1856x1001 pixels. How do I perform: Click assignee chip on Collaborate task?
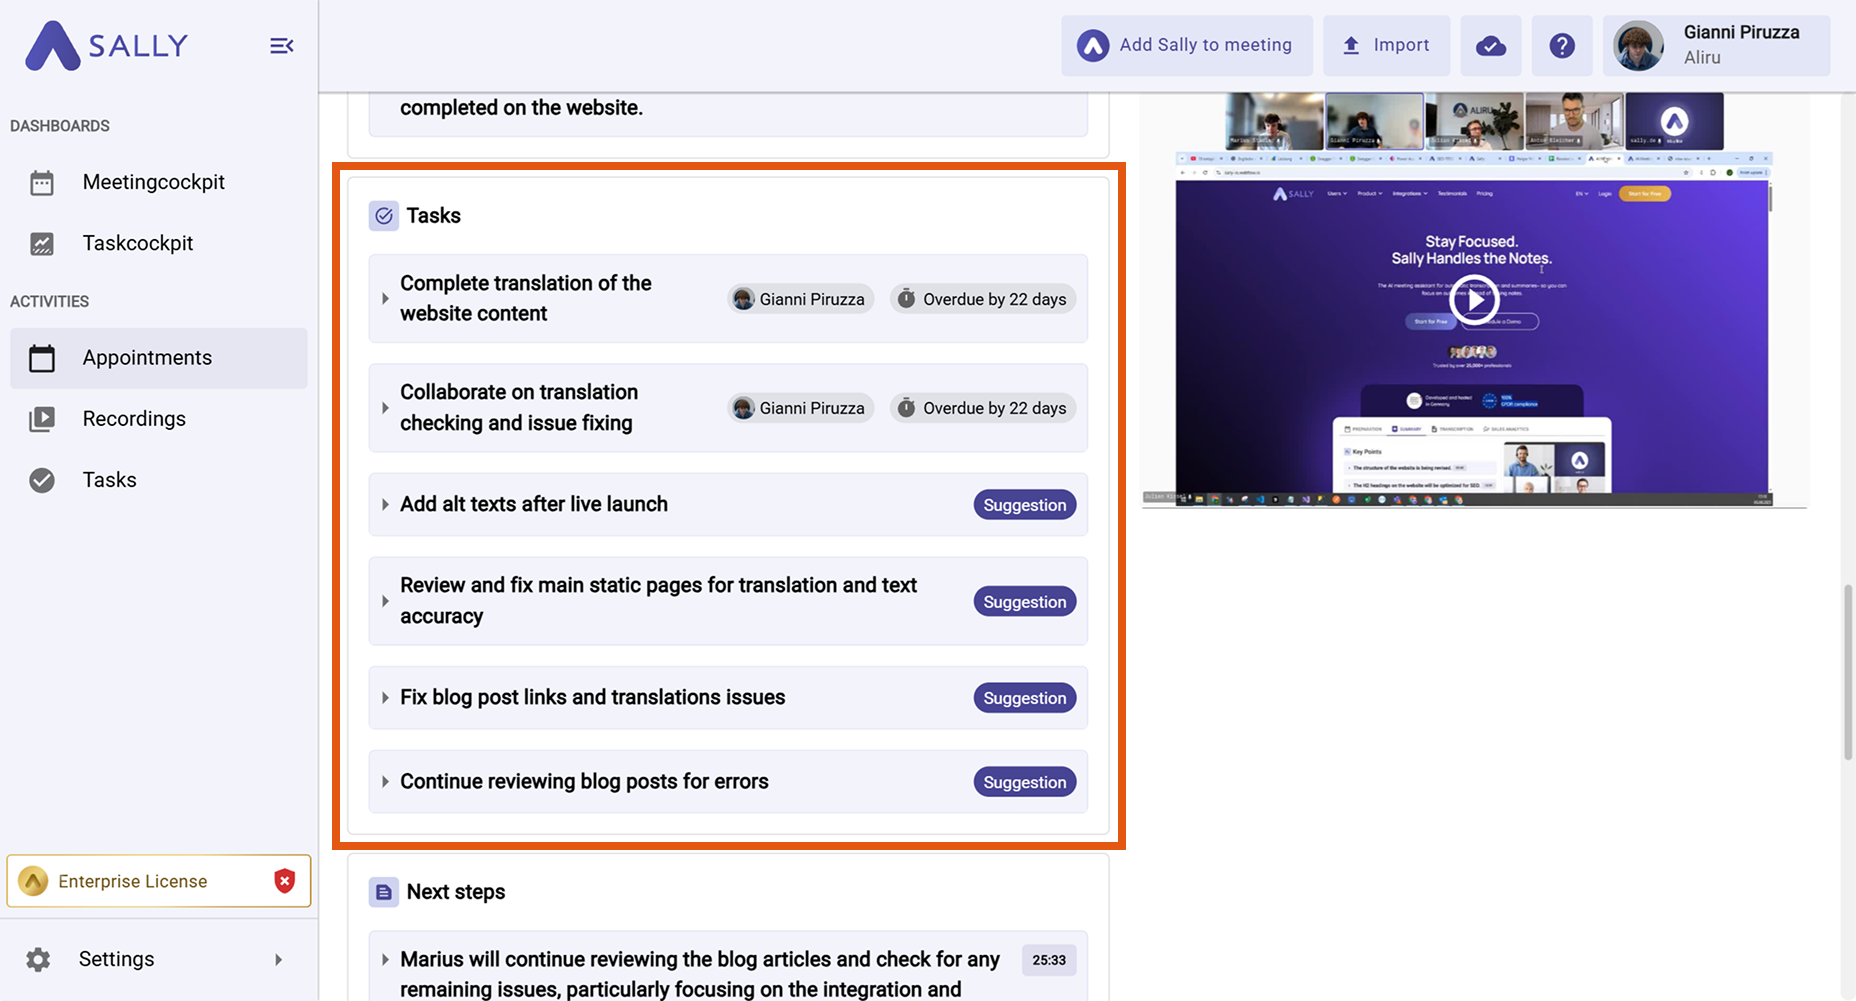[801, 408]
